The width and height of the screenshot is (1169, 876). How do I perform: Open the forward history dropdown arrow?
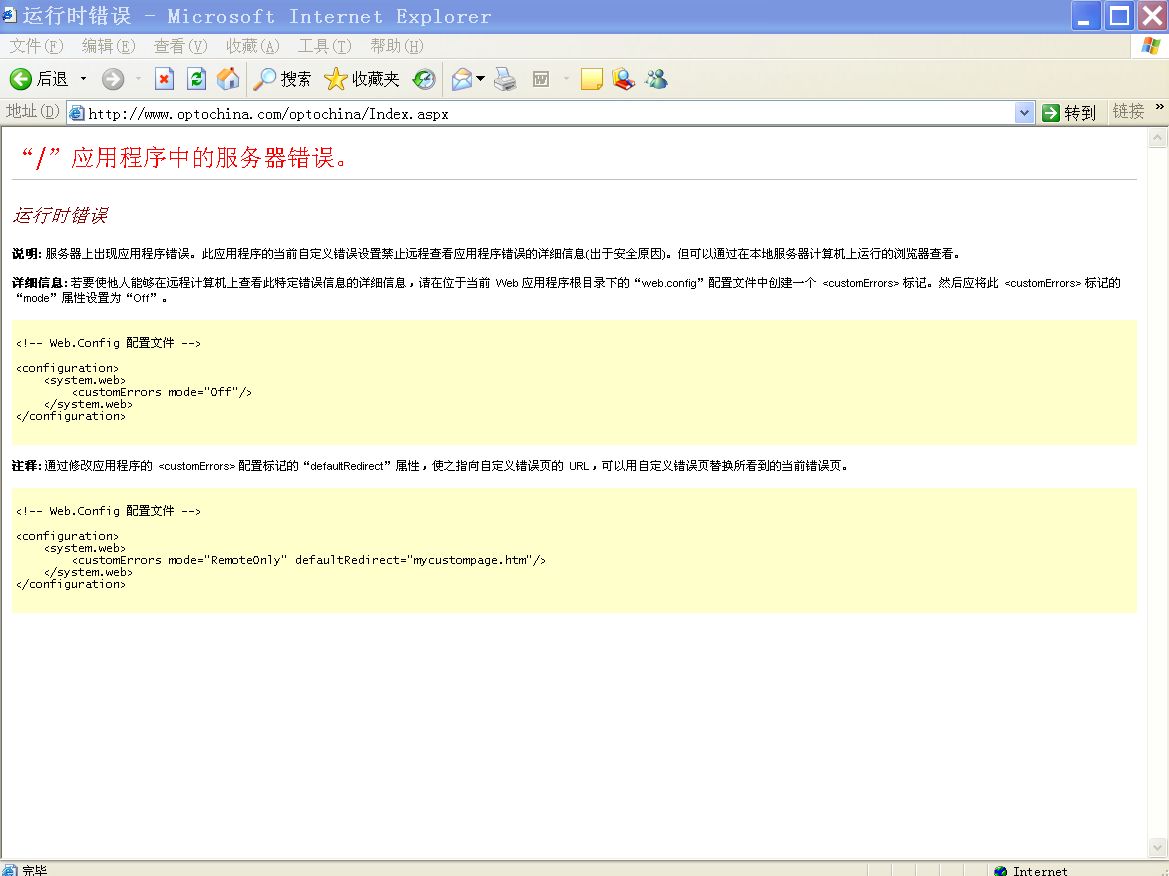(x=139, y=78)
